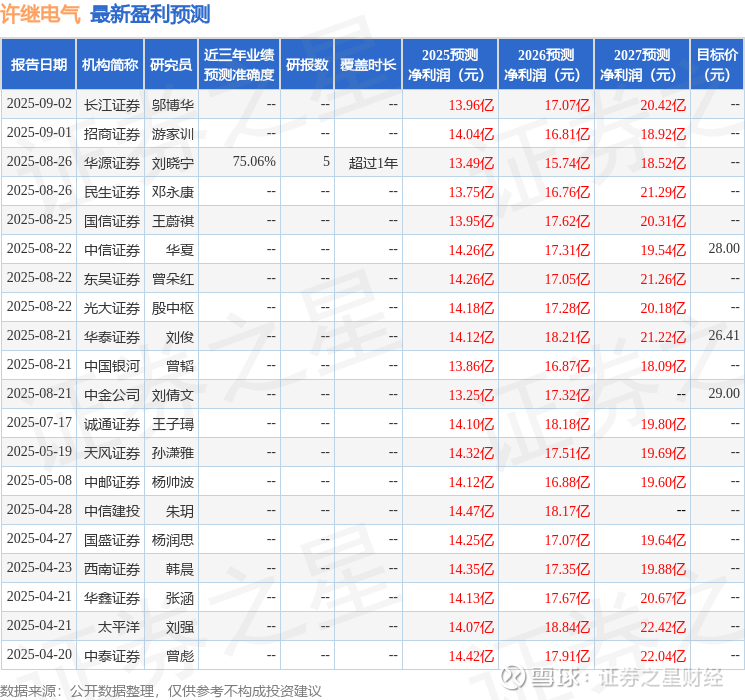
Task: Click 18.92亿 in 招商证券 row
Action: tap(663, 134)
